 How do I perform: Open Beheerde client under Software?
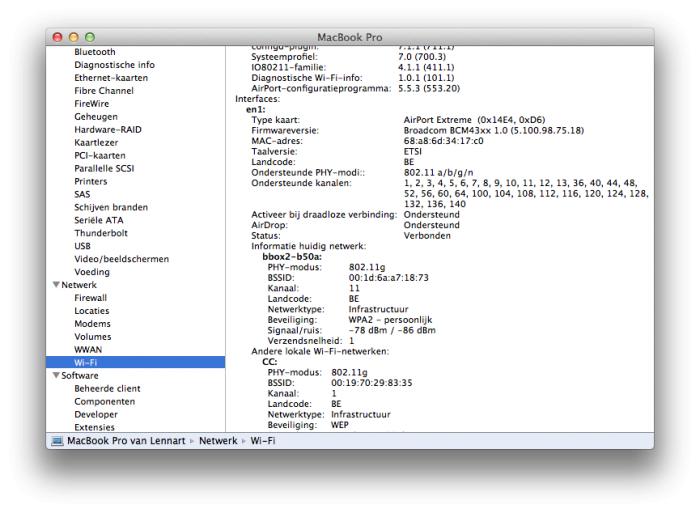coord(107,388)
